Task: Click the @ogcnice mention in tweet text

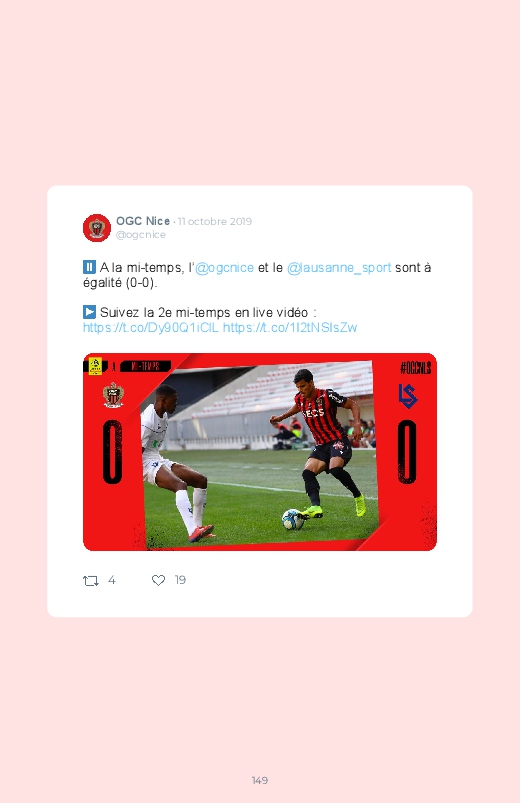Action: pos(225,267)
